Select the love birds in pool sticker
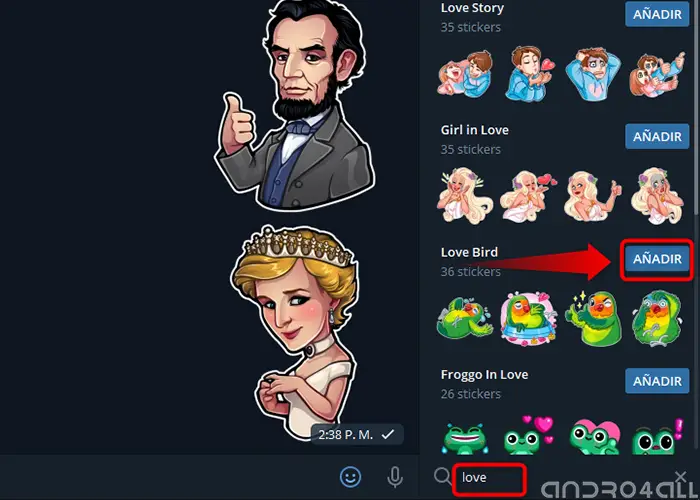Screen dimensions: 700x500 (529, 319)
